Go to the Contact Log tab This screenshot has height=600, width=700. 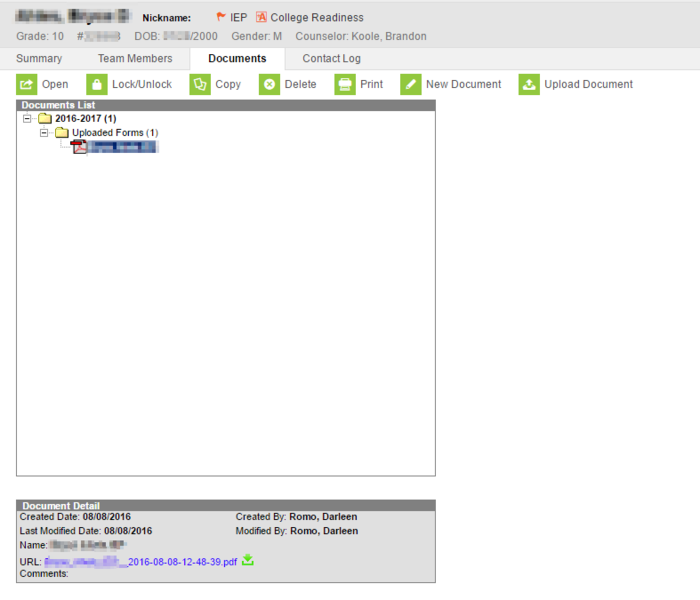tap(331, 59)
